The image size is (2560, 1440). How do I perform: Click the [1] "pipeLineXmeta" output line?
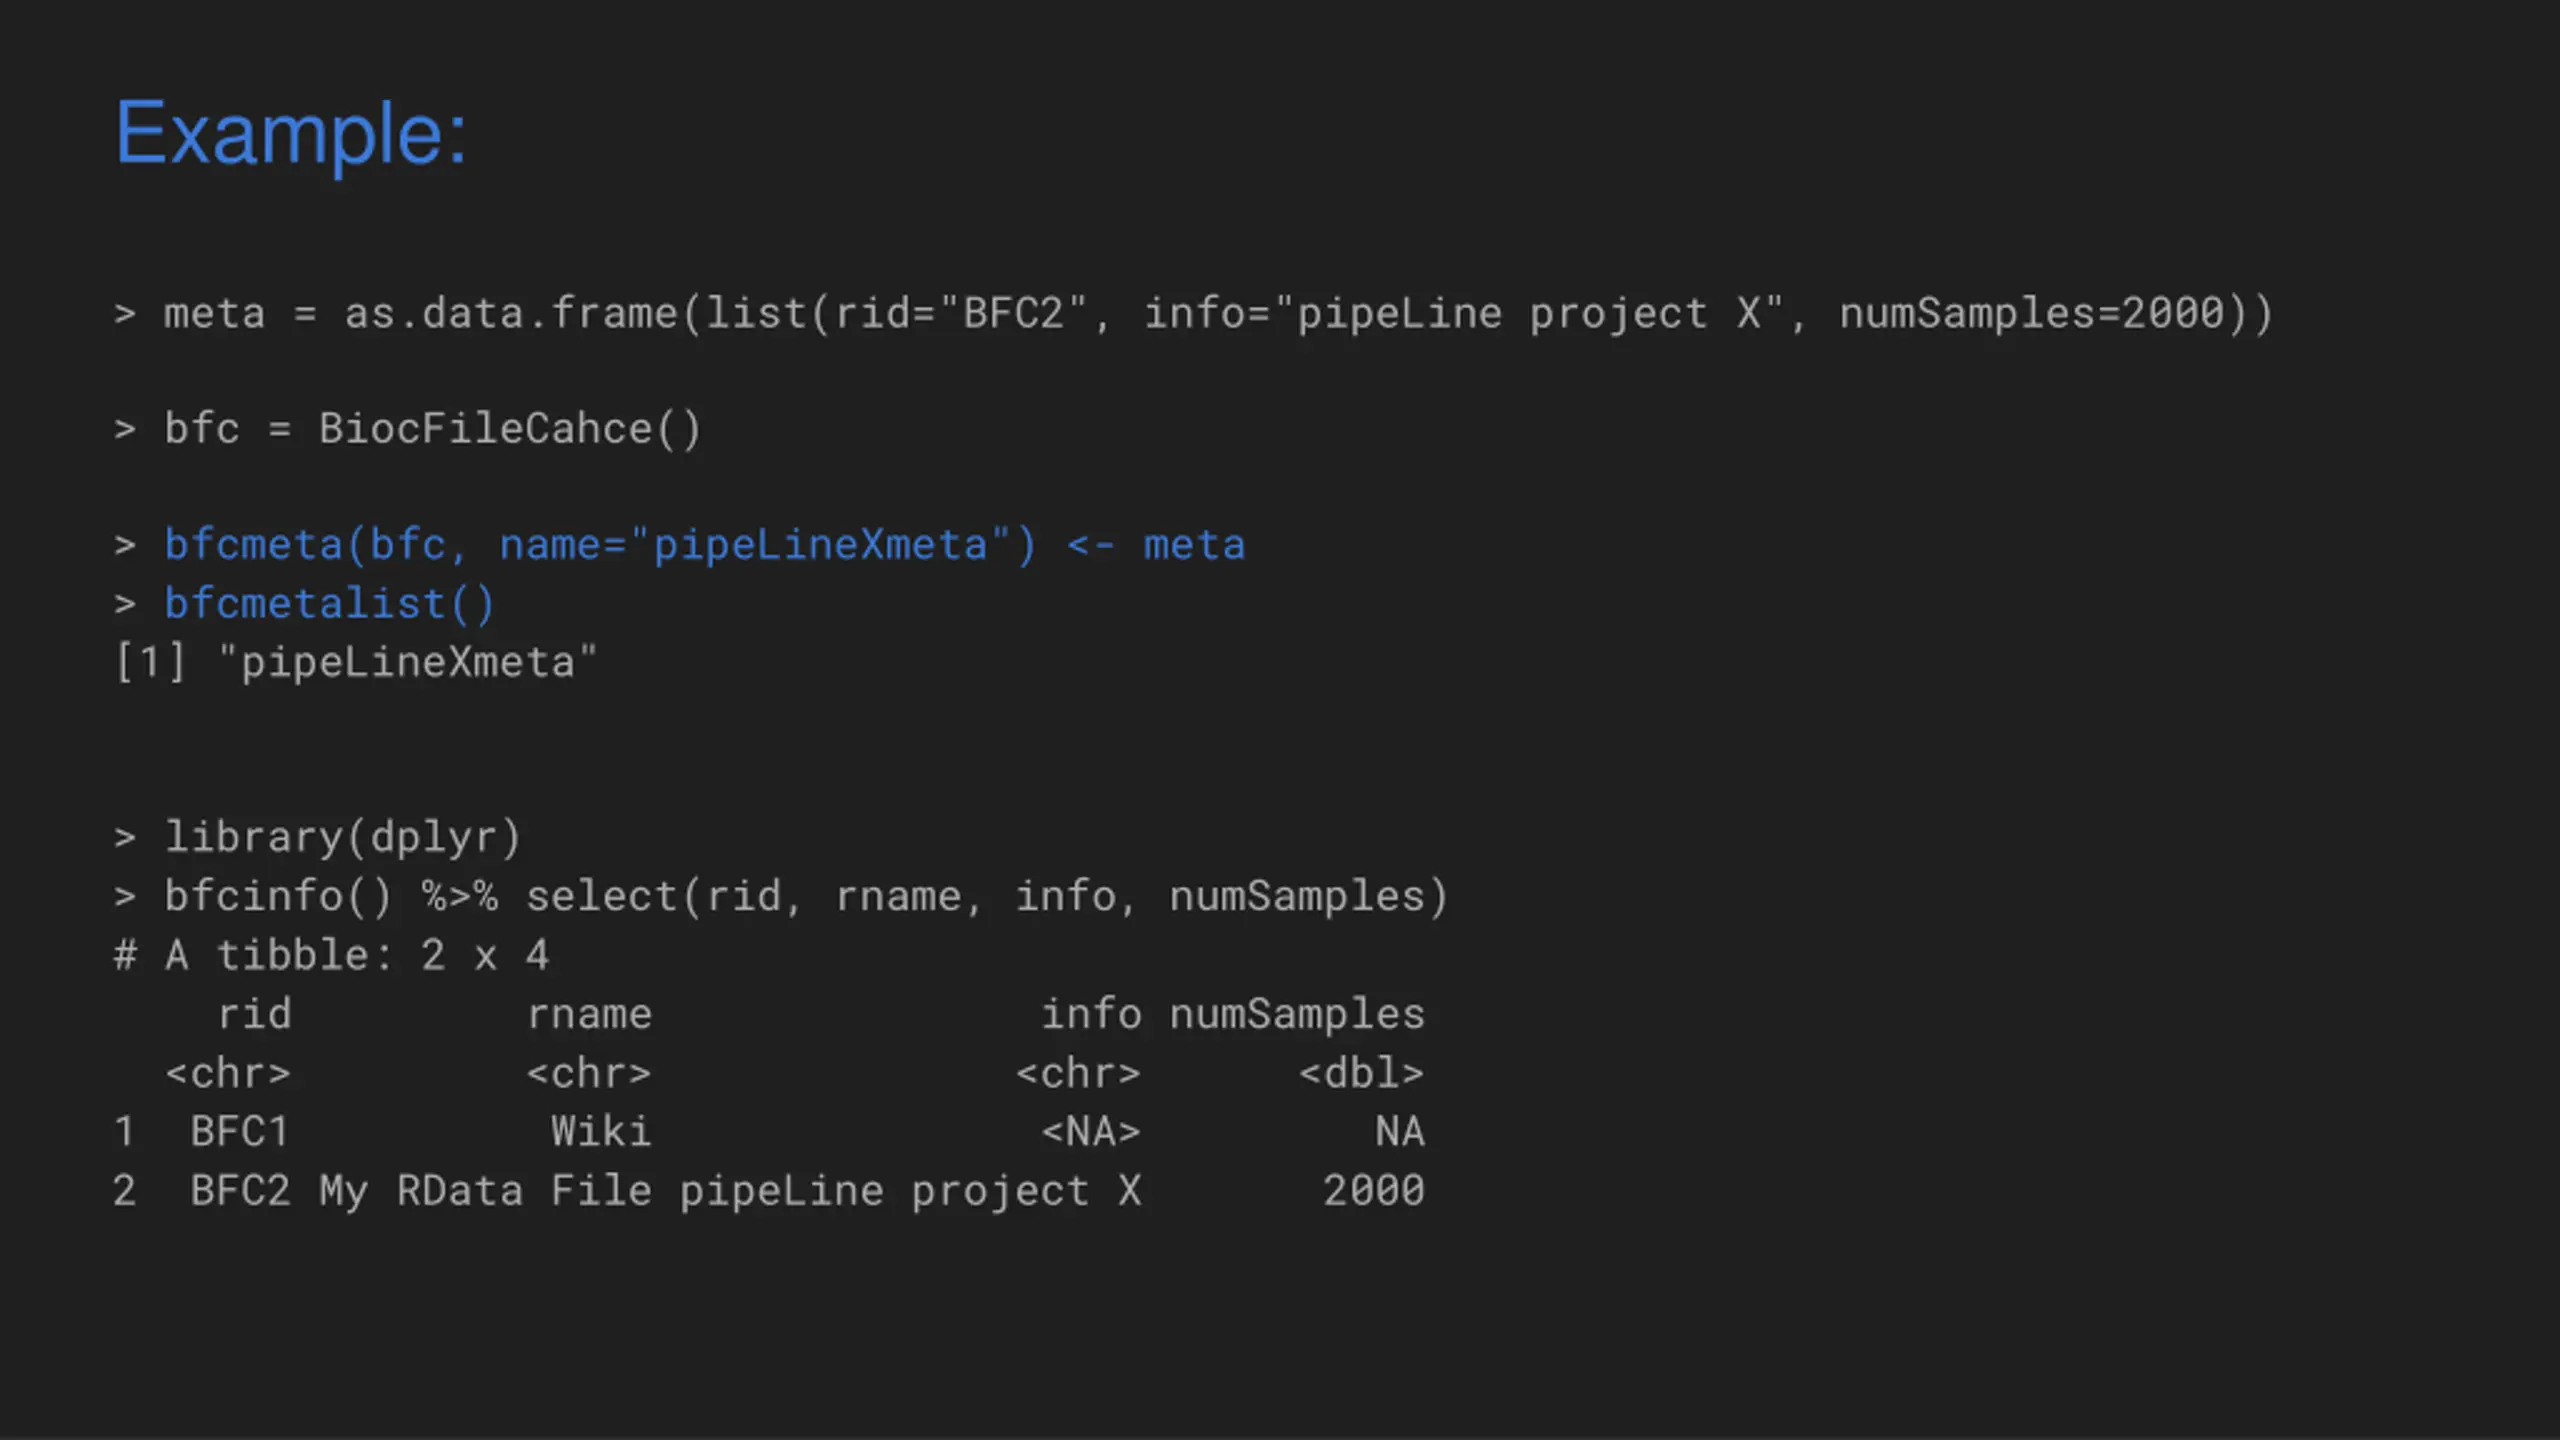coord(356,662)
